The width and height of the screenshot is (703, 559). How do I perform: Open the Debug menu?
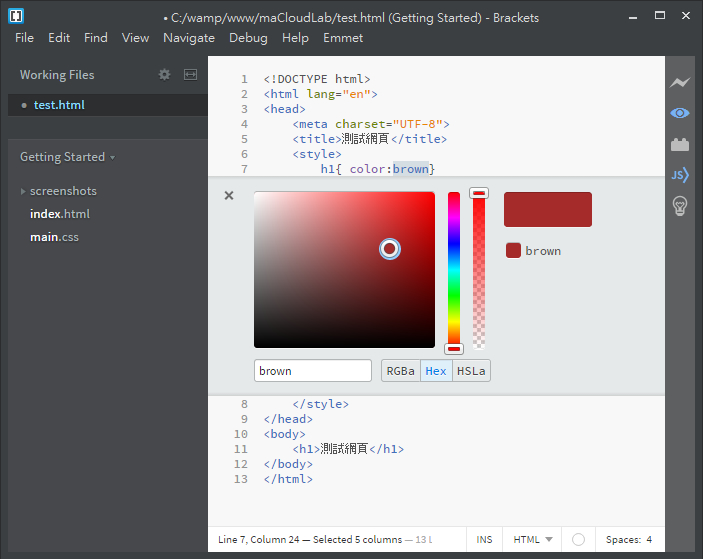click(248, 38)
